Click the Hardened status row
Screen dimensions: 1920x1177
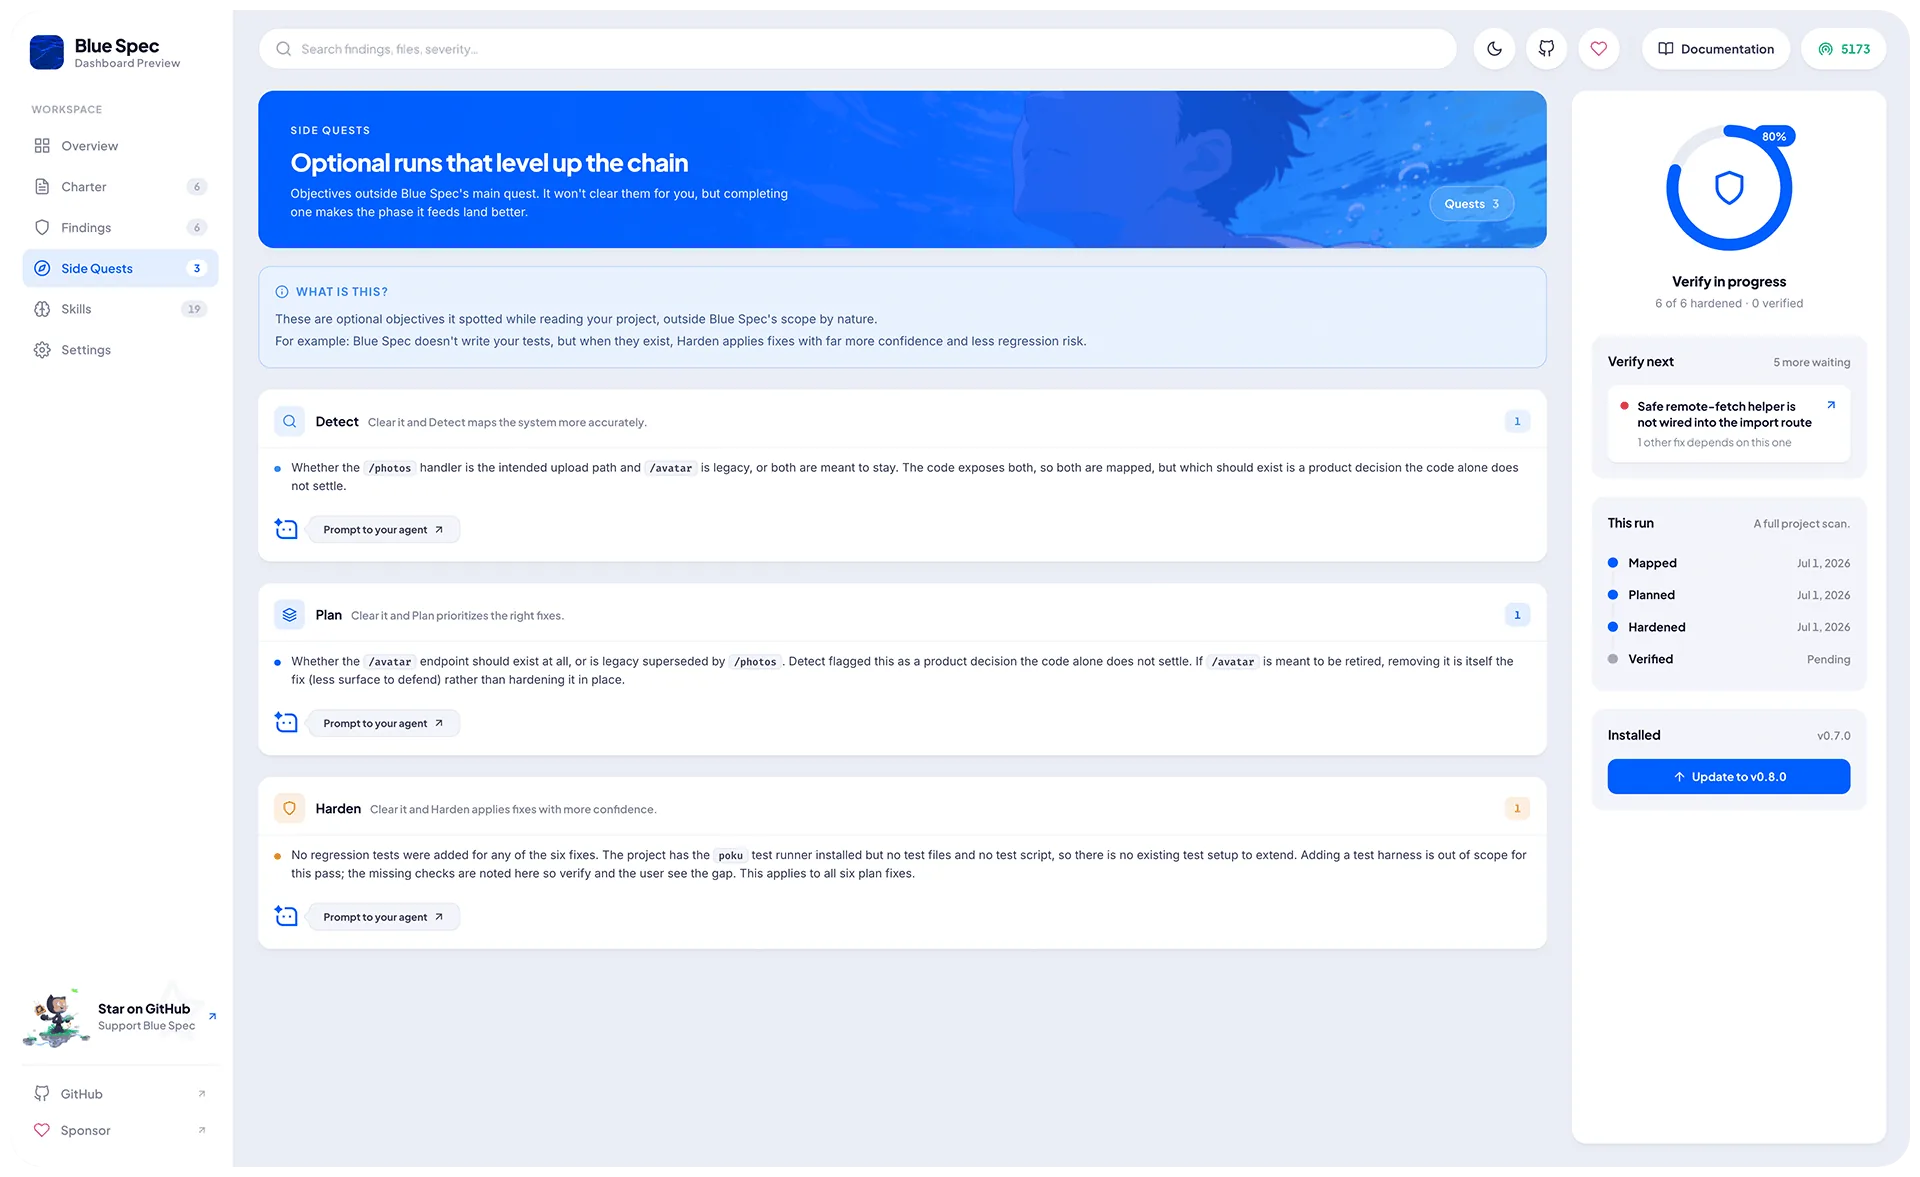tap(1728, 627)
